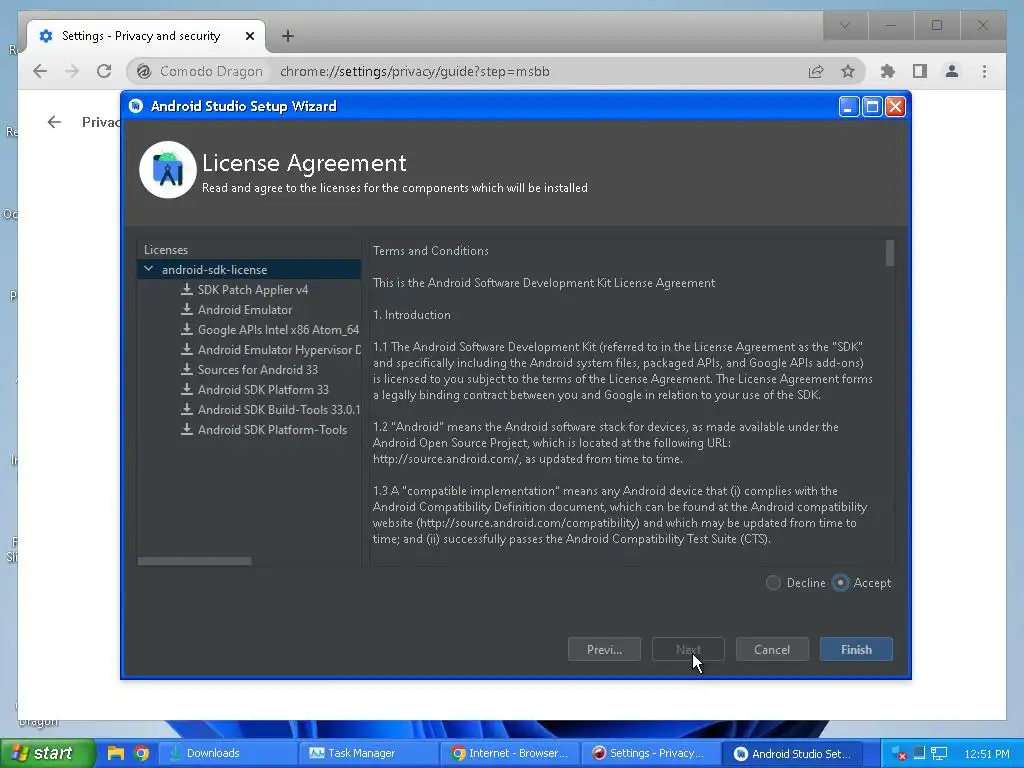Click download icon beside Android SDK Platform 33
Viewport: 1024px width, 768px height.
point(187,389)
